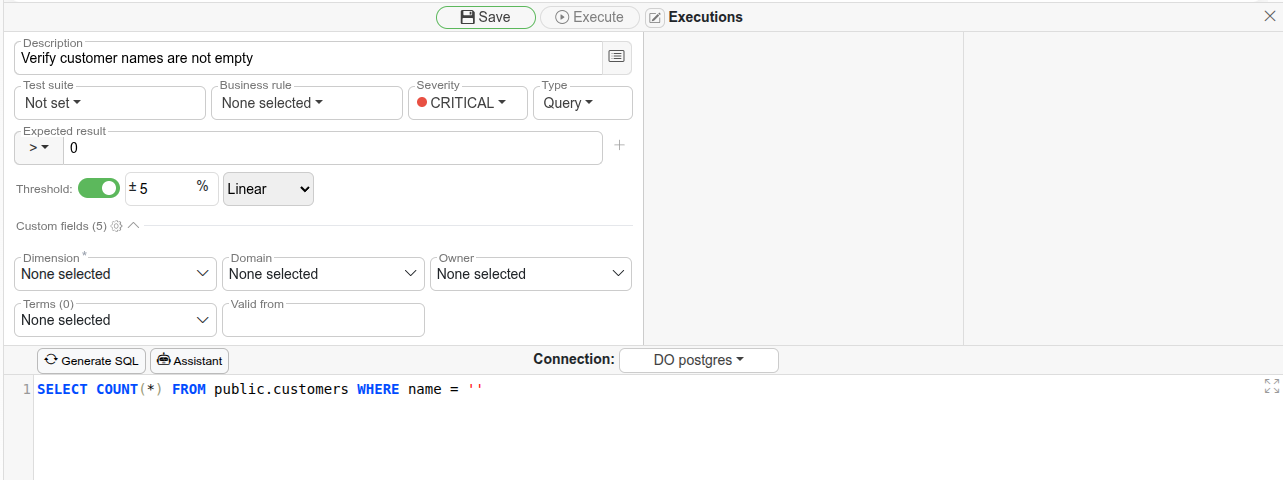
Task: Open the Test suite dropdown
Action: [110, 103]
